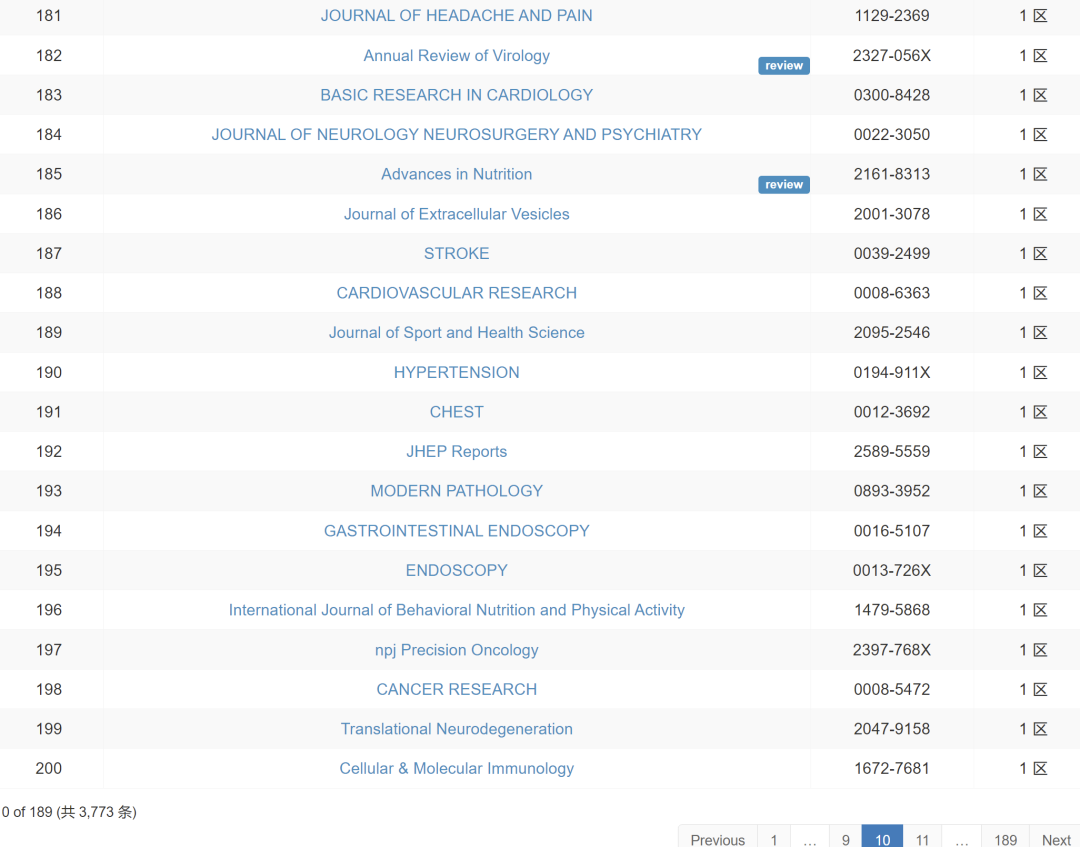Open CANCER RESEARCH journal link
1080x847 pixels.
(x=456, y=689)
